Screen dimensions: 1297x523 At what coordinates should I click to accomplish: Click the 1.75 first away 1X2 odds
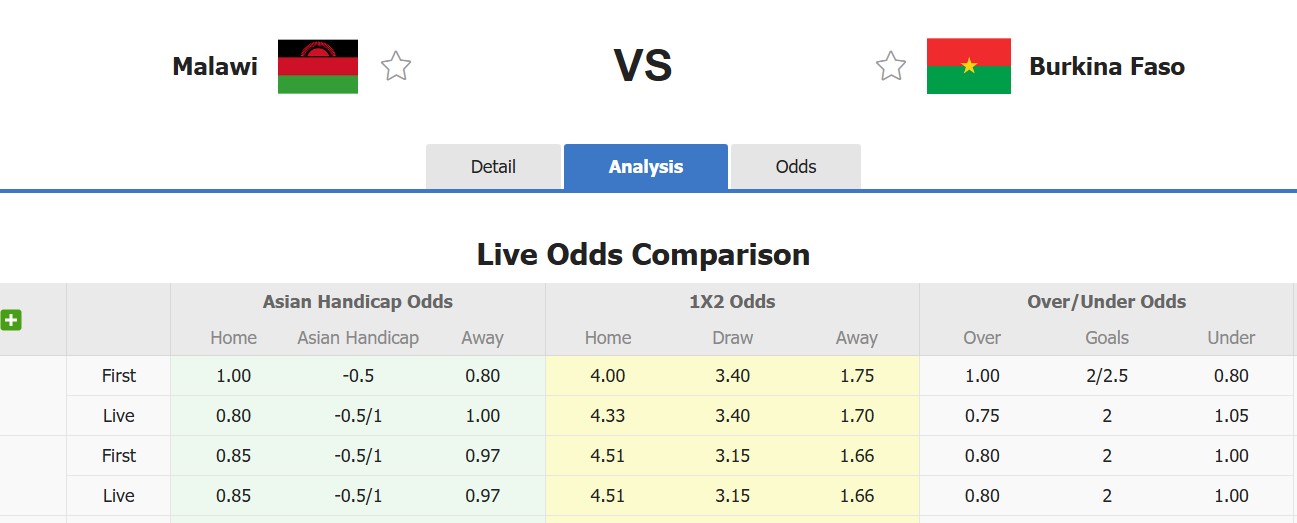coord(857,376)
